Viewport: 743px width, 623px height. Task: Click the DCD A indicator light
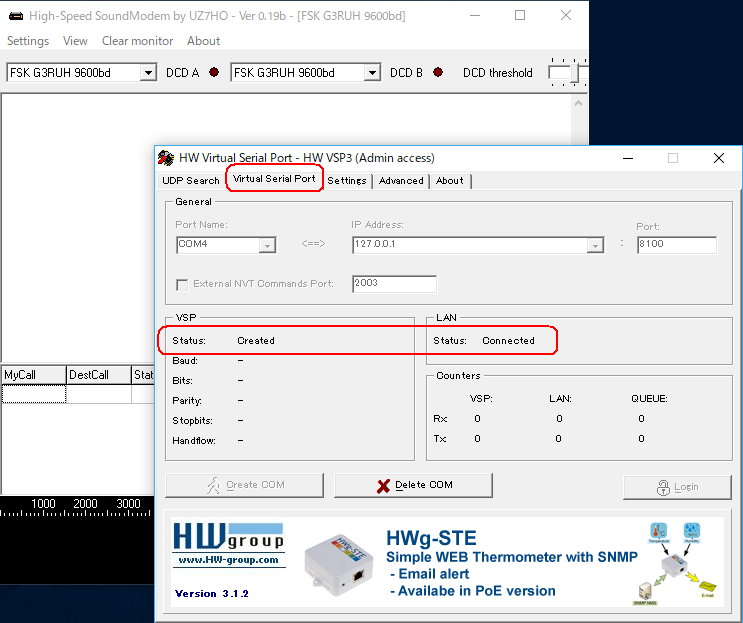pyautogui.click(x=214, y=72)
